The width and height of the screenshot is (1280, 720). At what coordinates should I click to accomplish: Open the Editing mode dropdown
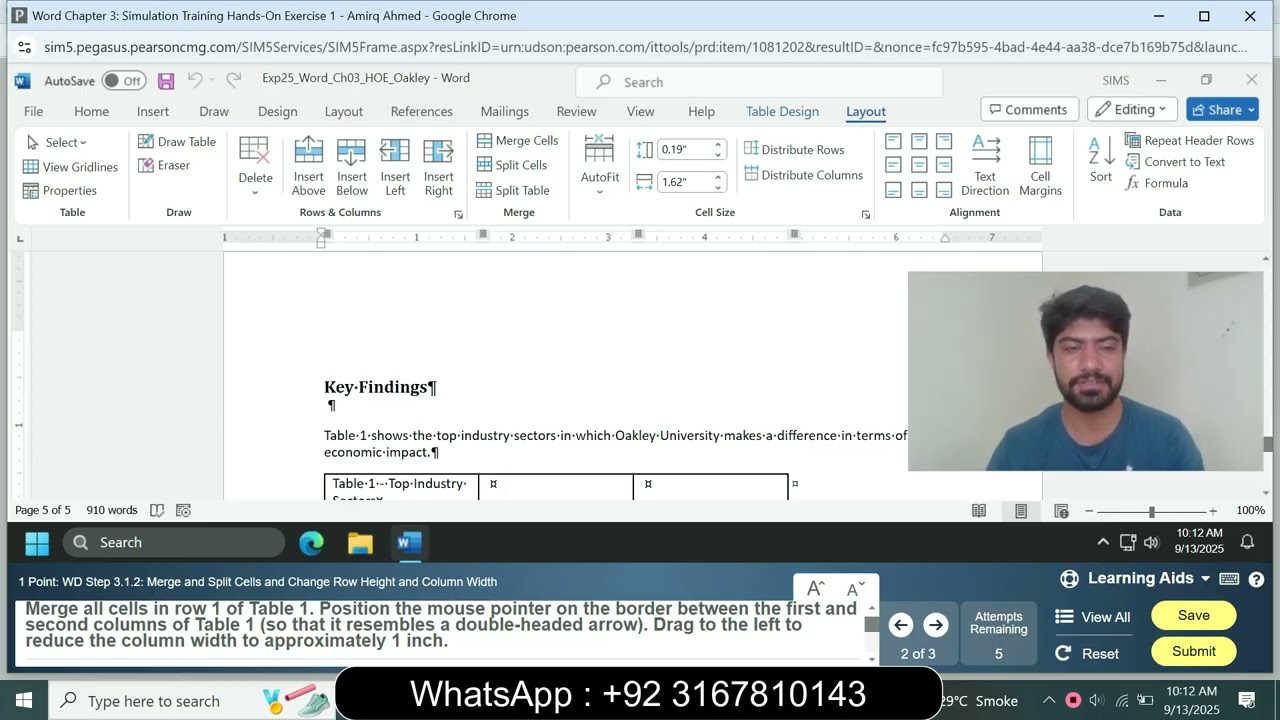(1133, 110)
